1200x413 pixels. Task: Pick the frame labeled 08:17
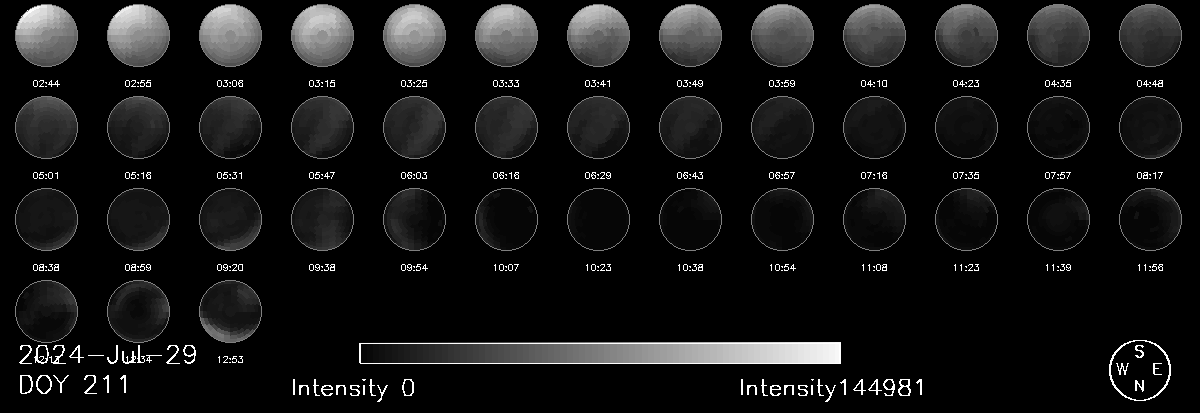(x=1150, y=129)
